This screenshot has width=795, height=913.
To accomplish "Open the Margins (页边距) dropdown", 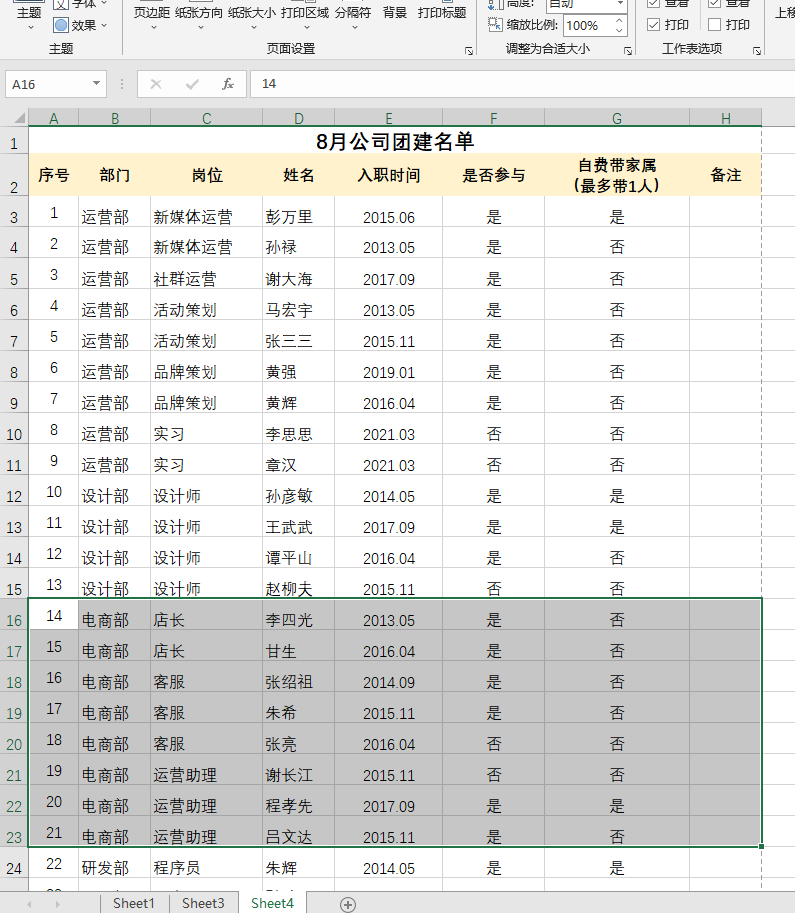I will tap(152, 16).
